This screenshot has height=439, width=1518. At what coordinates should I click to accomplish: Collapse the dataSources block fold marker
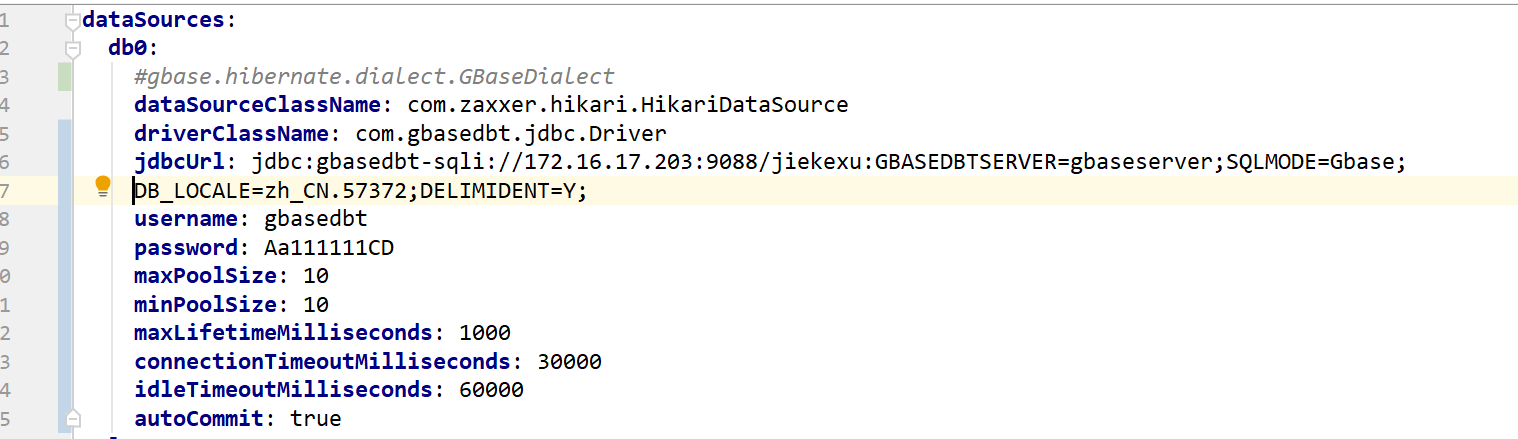[x=71, y=19]
